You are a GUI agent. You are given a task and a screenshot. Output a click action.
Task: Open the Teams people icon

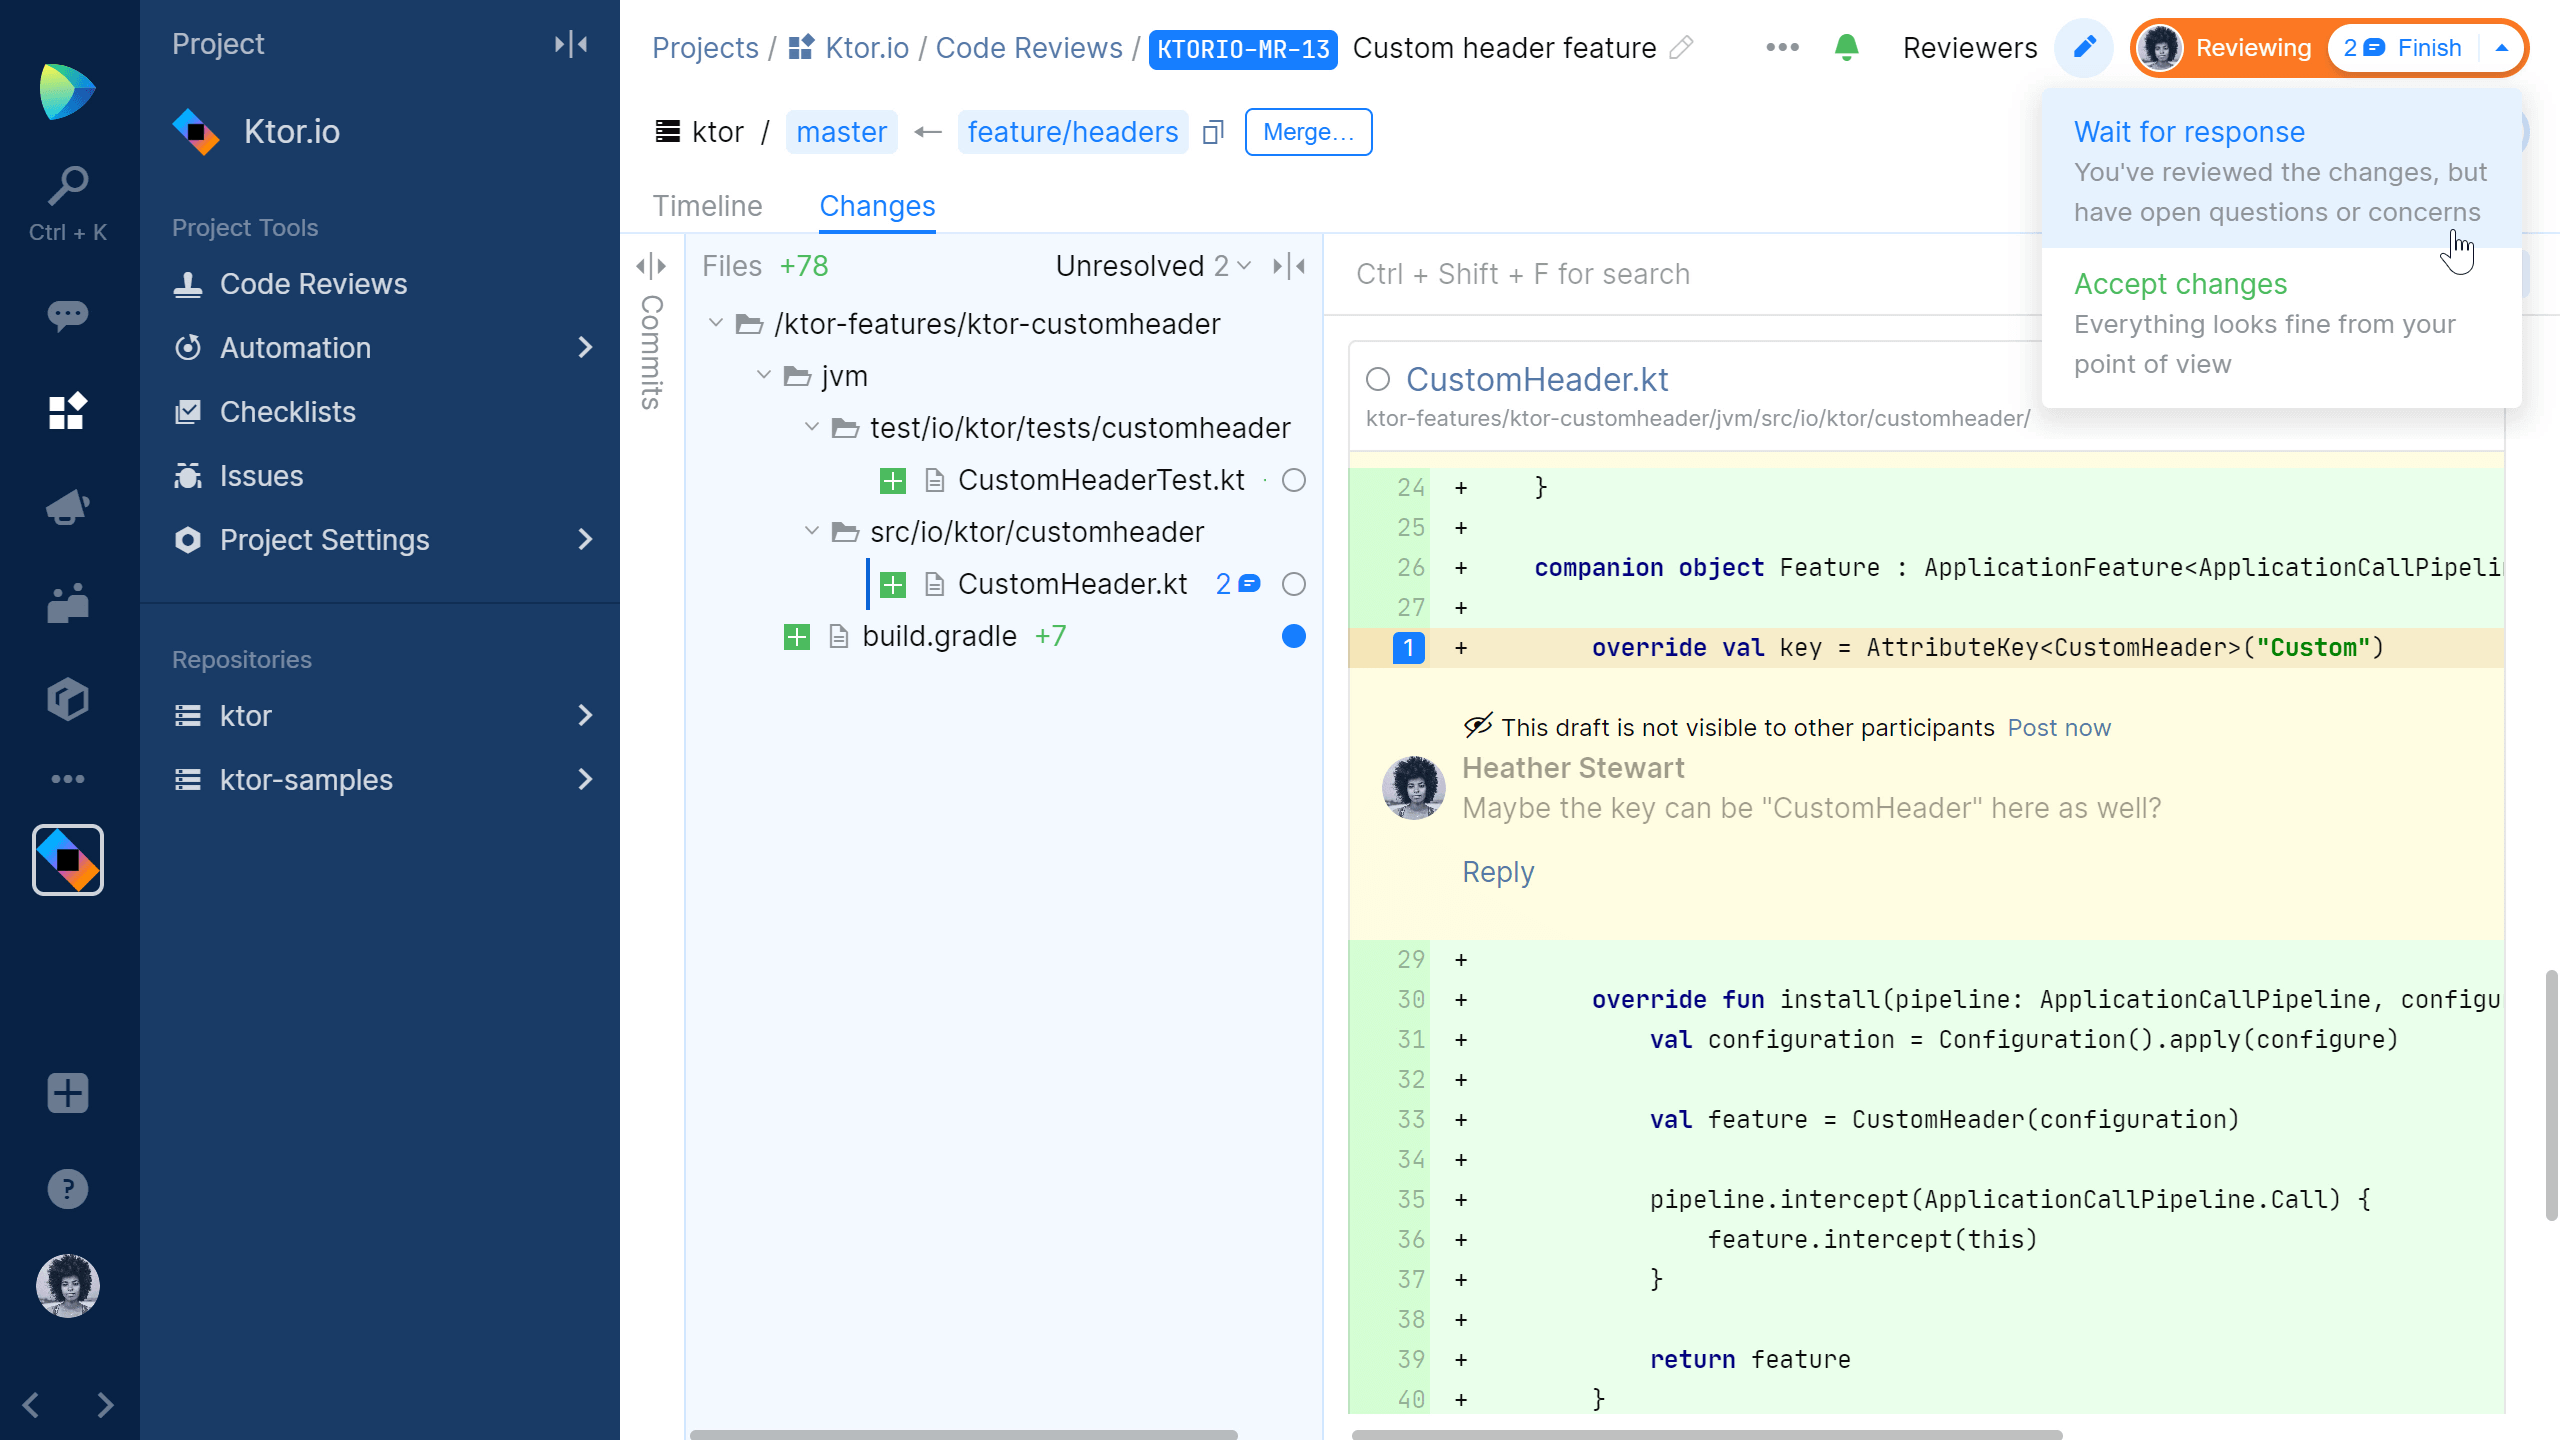coord(67,603)
